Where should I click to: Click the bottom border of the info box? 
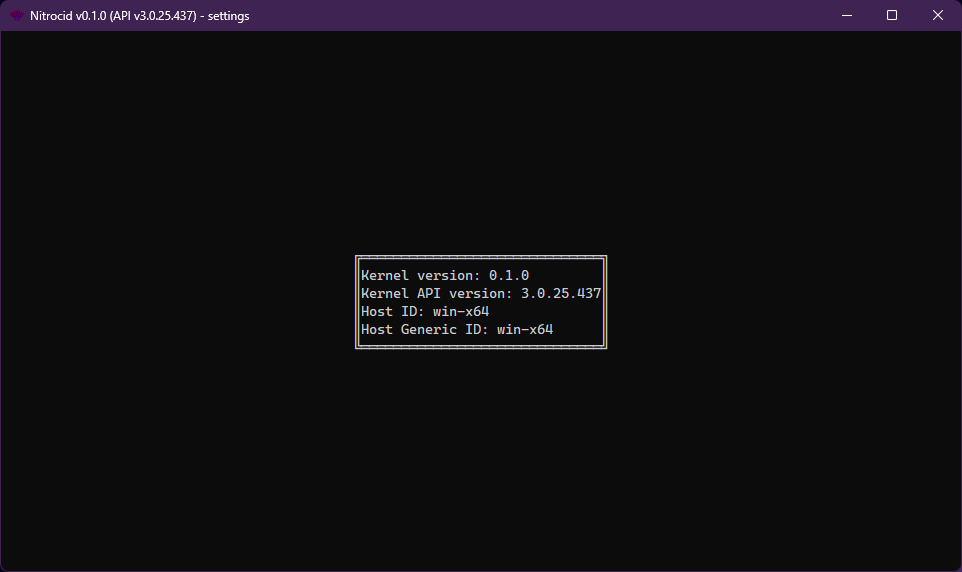(x=481, y=345)
